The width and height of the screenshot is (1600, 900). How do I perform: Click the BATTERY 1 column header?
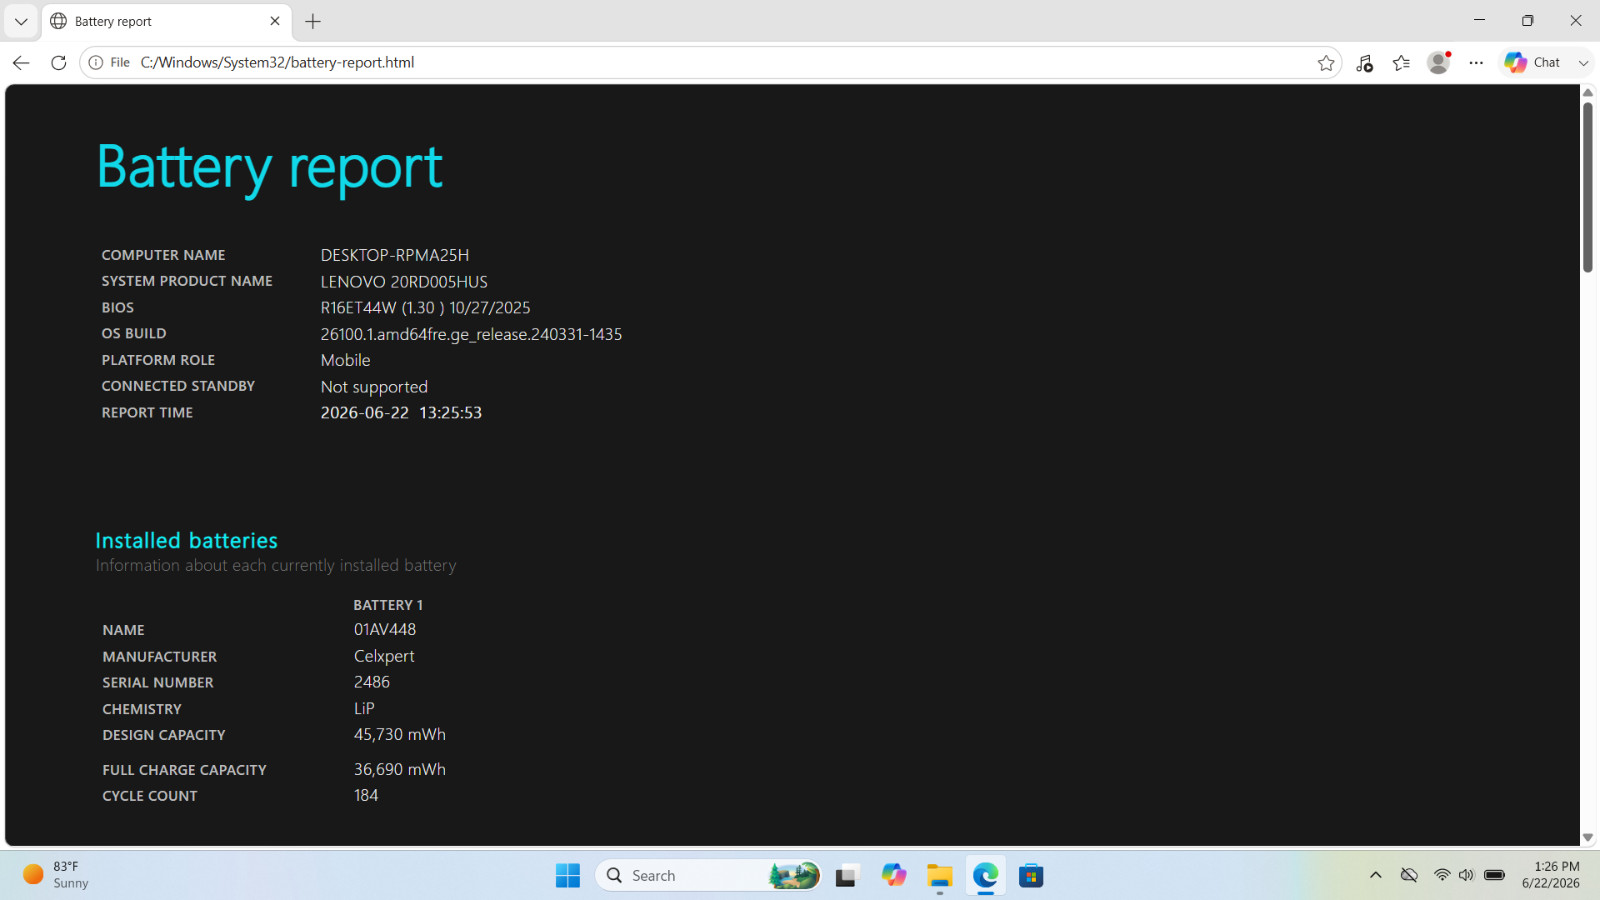point(388,605)
